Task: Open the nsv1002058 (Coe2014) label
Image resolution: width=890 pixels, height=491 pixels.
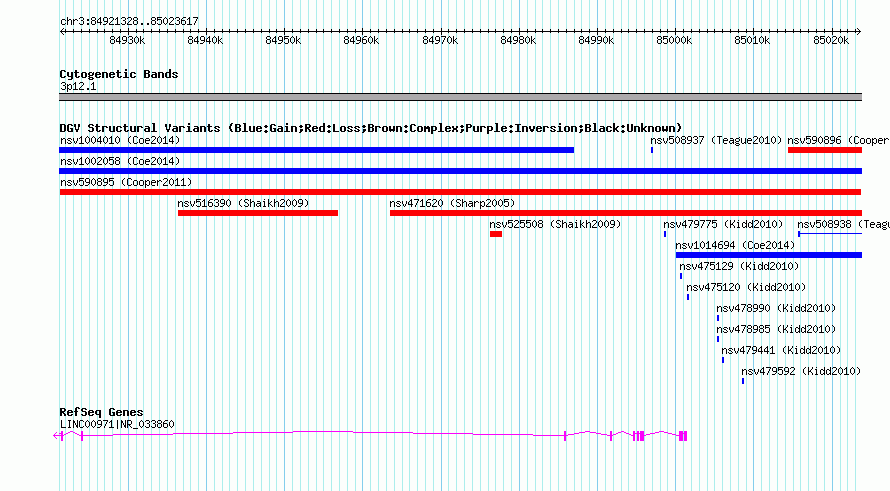Action: [x=120, y=161]
